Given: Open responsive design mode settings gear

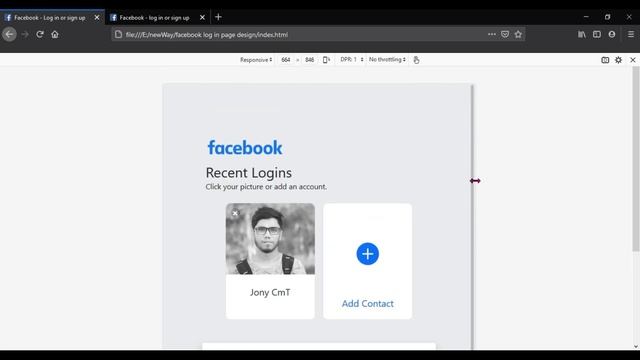Looking at the screenshot, I should tap(618, 60).
